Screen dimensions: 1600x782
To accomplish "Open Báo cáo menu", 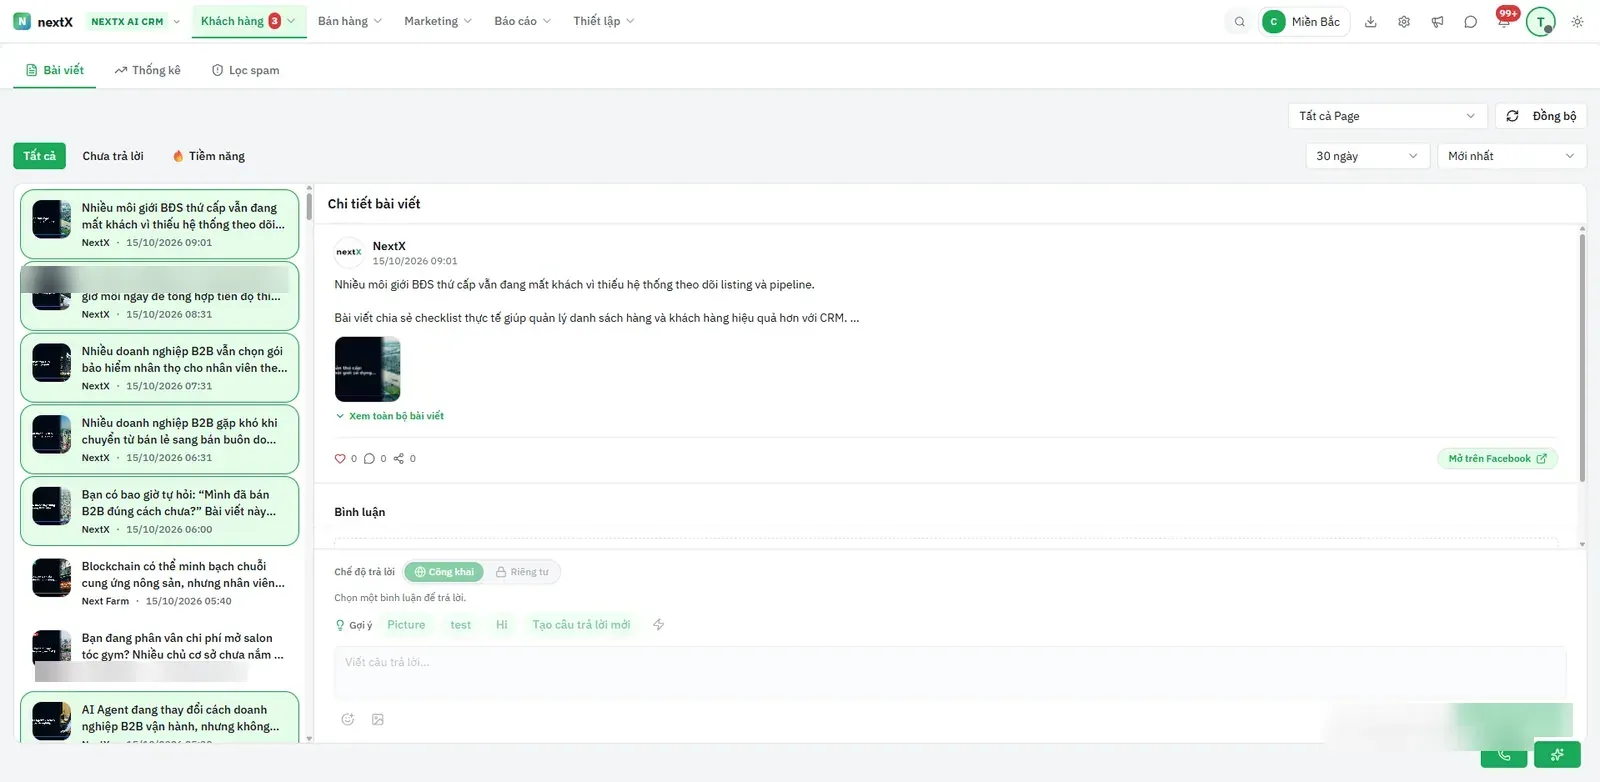I will [523, 21].
